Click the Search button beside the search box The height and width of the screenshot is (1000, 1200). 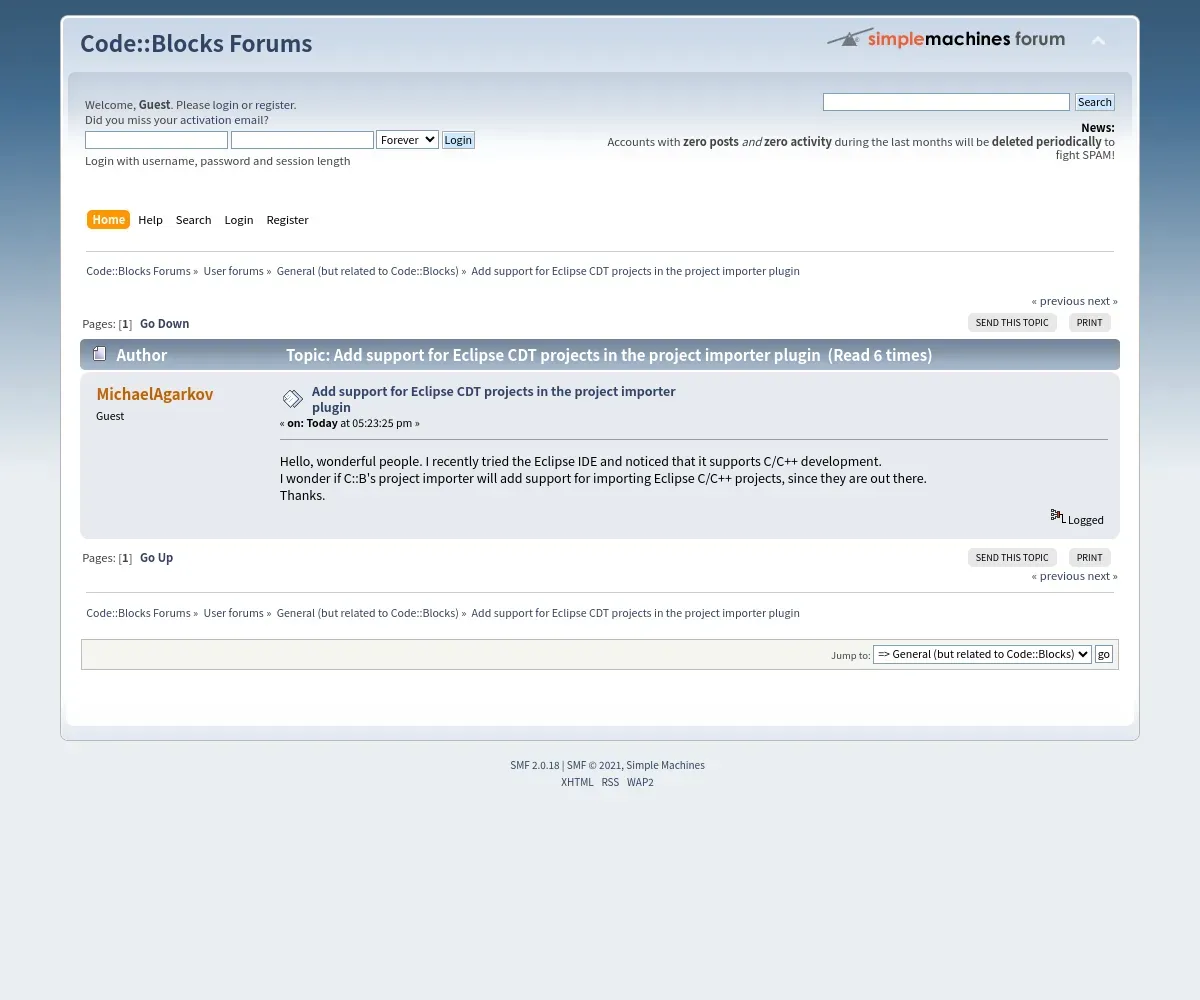tap(1094, 102)
